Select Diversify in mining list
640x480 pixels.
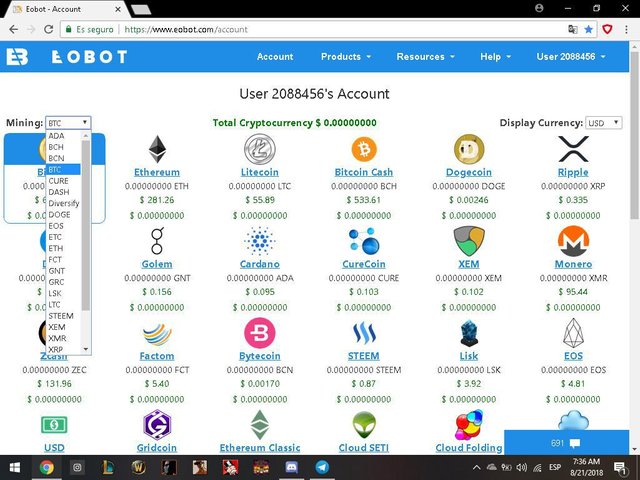pyautogui.click(x=64, y=203)
